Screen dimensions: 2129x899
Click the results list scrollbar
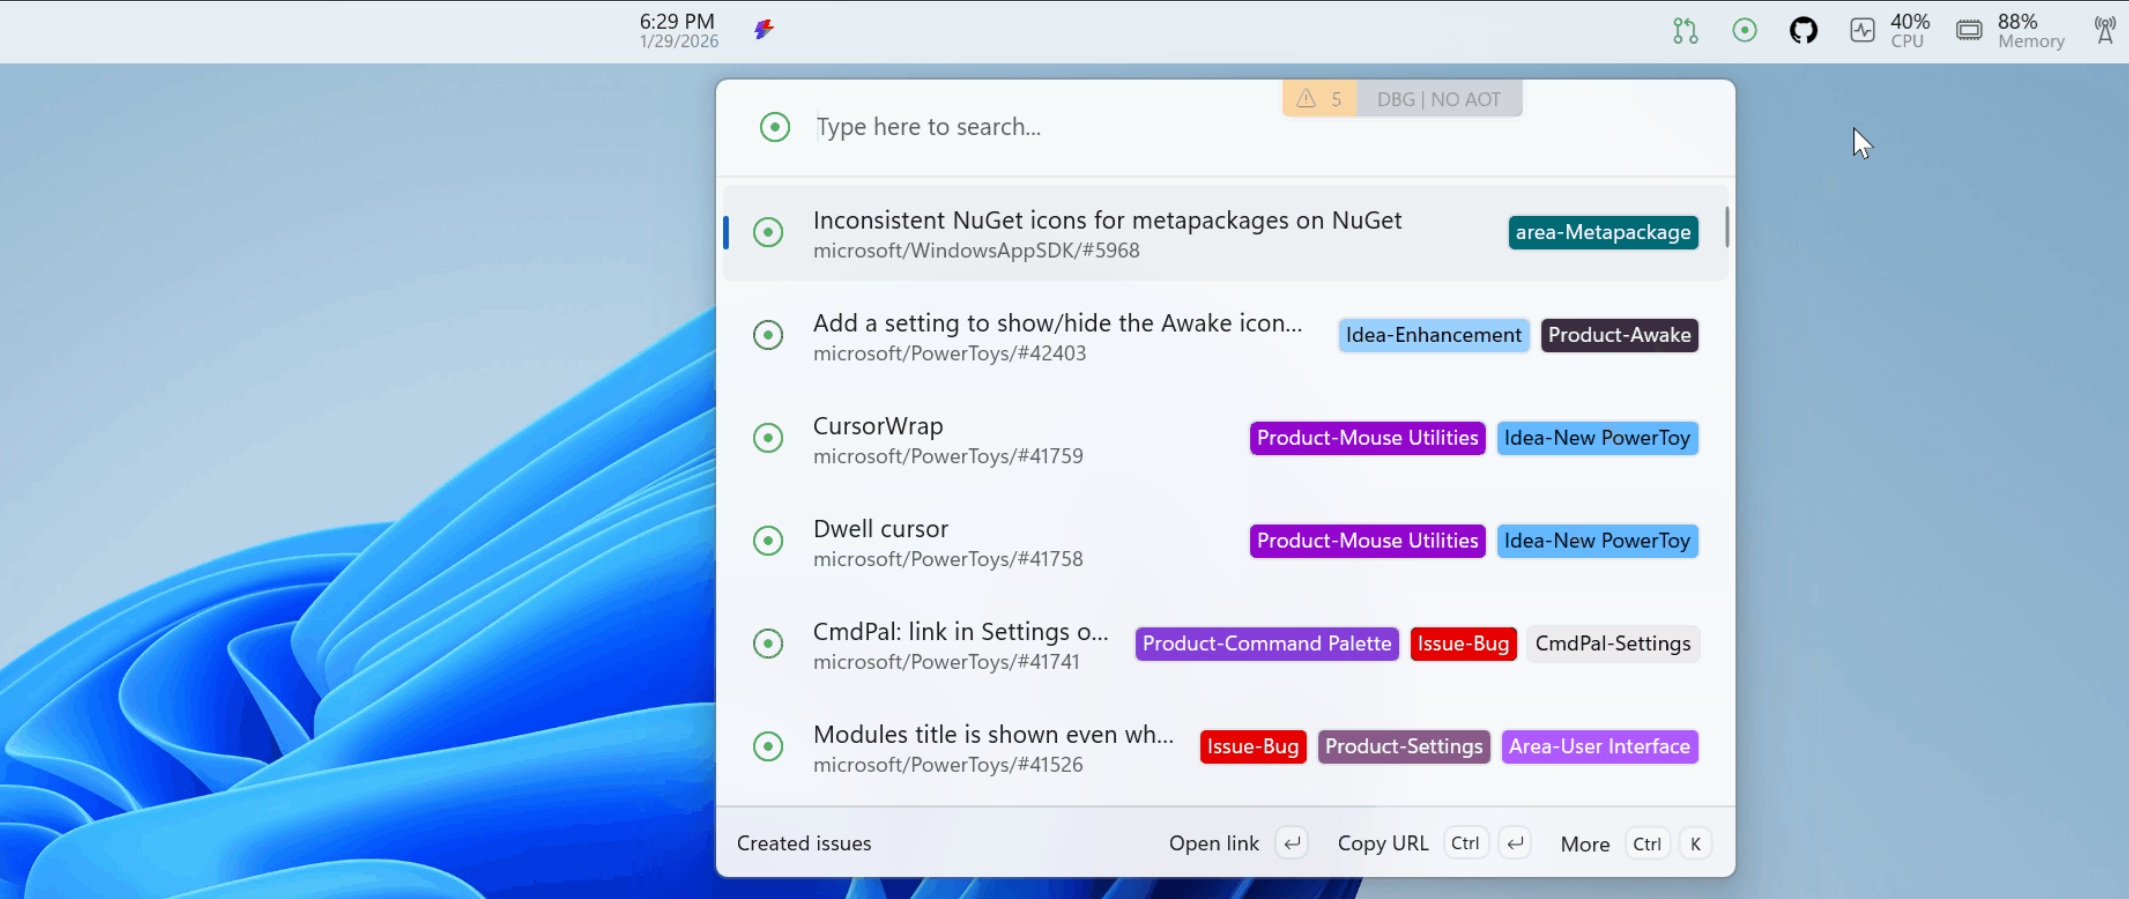(1727, 227)
